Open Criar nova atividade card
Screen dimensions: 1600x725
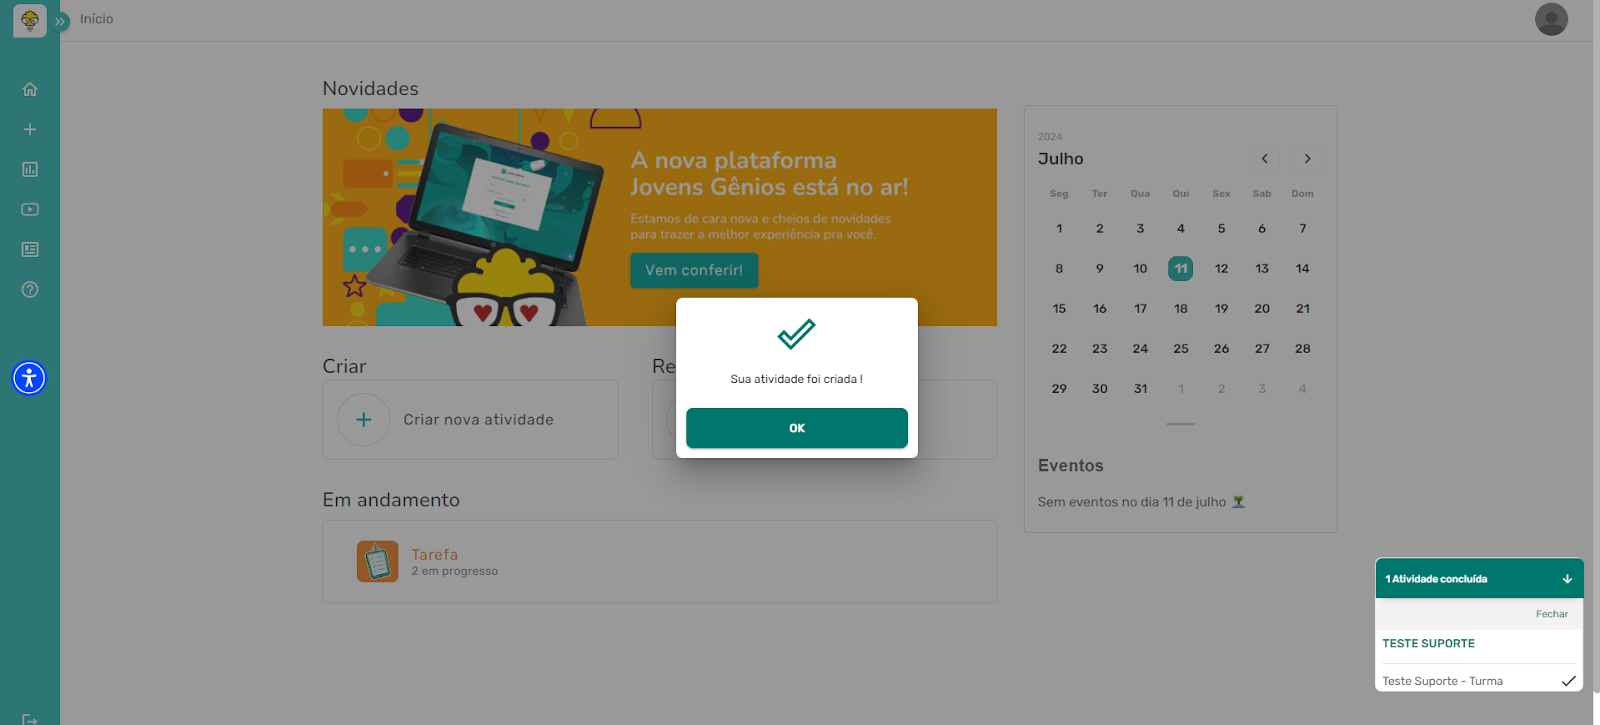[470, 420]
